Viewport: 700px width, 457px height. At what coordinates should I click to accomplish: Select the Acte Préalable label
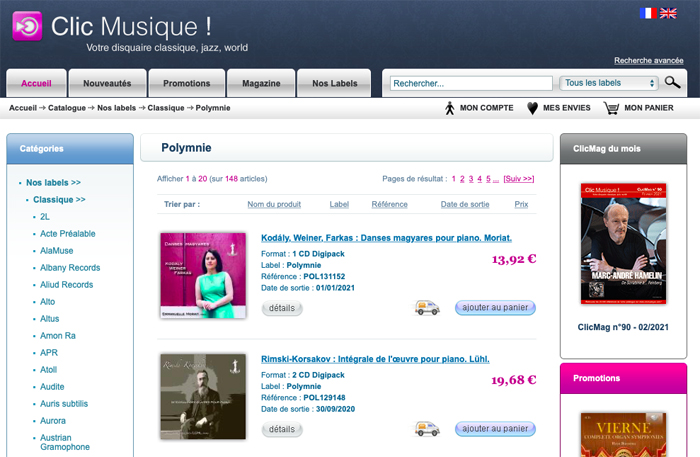68,233
